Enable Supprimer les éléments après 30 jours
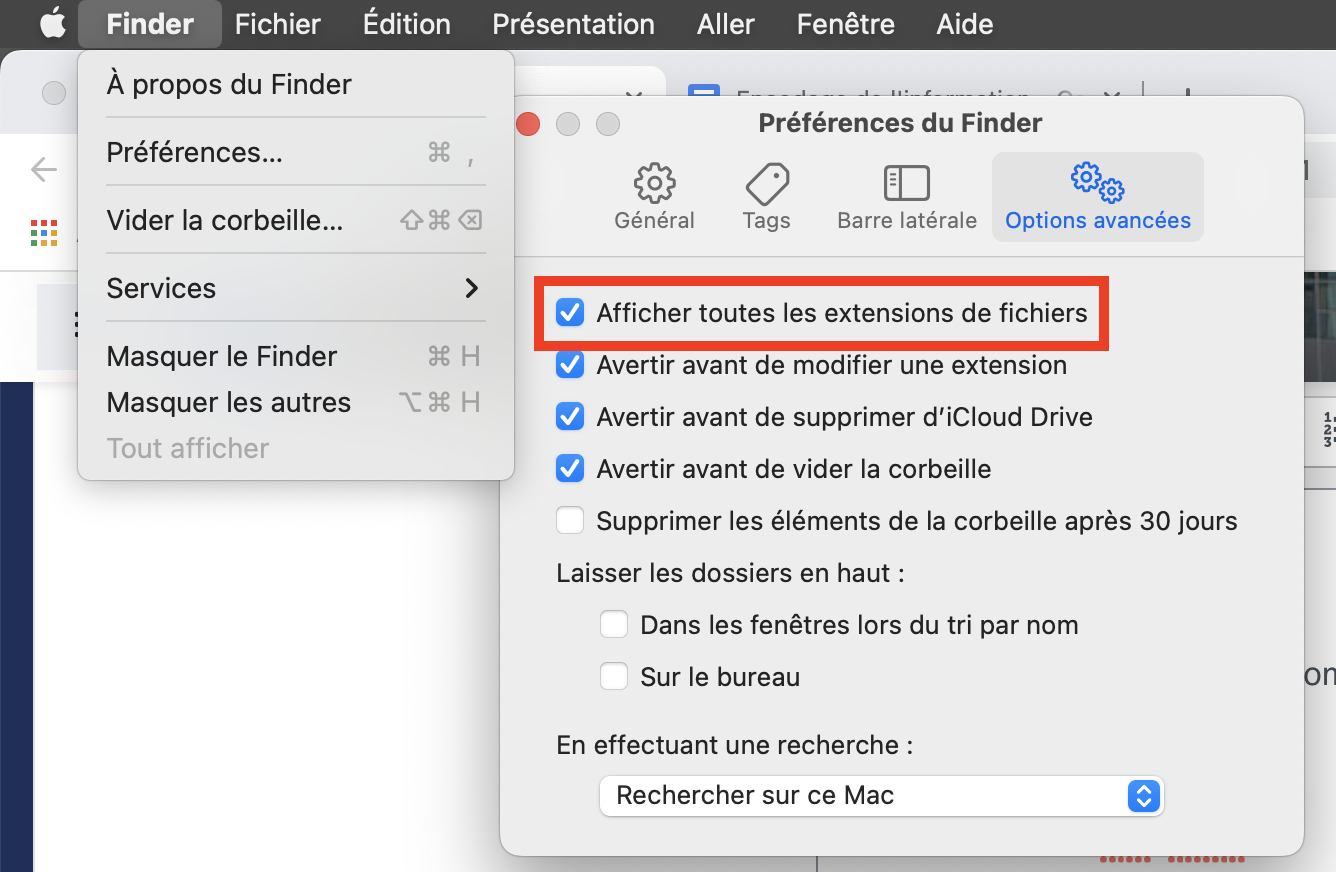 click(x=570, y=521)
